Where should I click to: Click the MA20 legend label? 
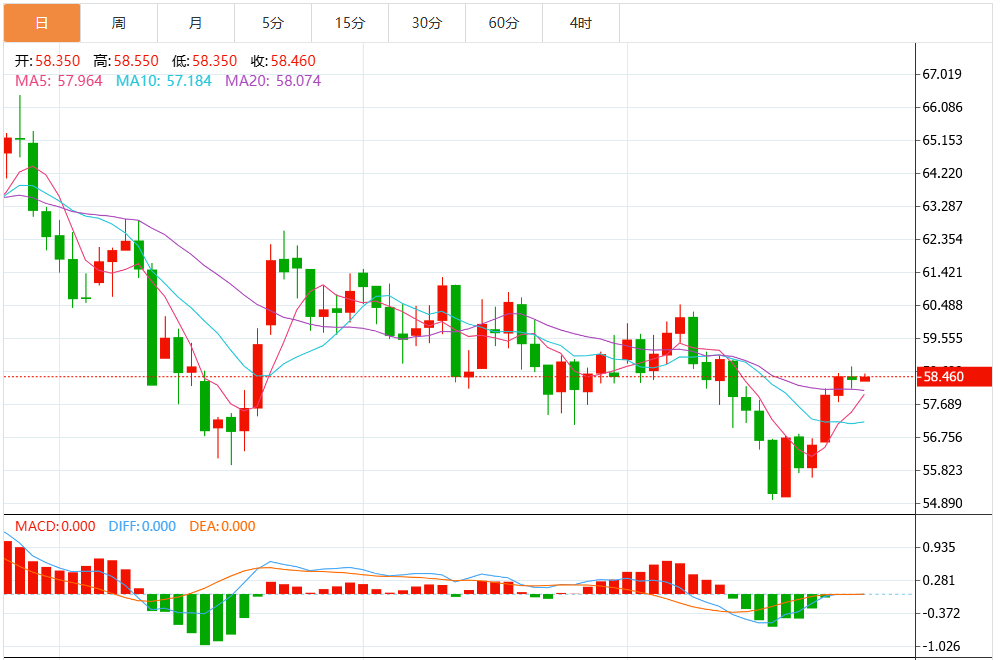[x=273, y=80]
